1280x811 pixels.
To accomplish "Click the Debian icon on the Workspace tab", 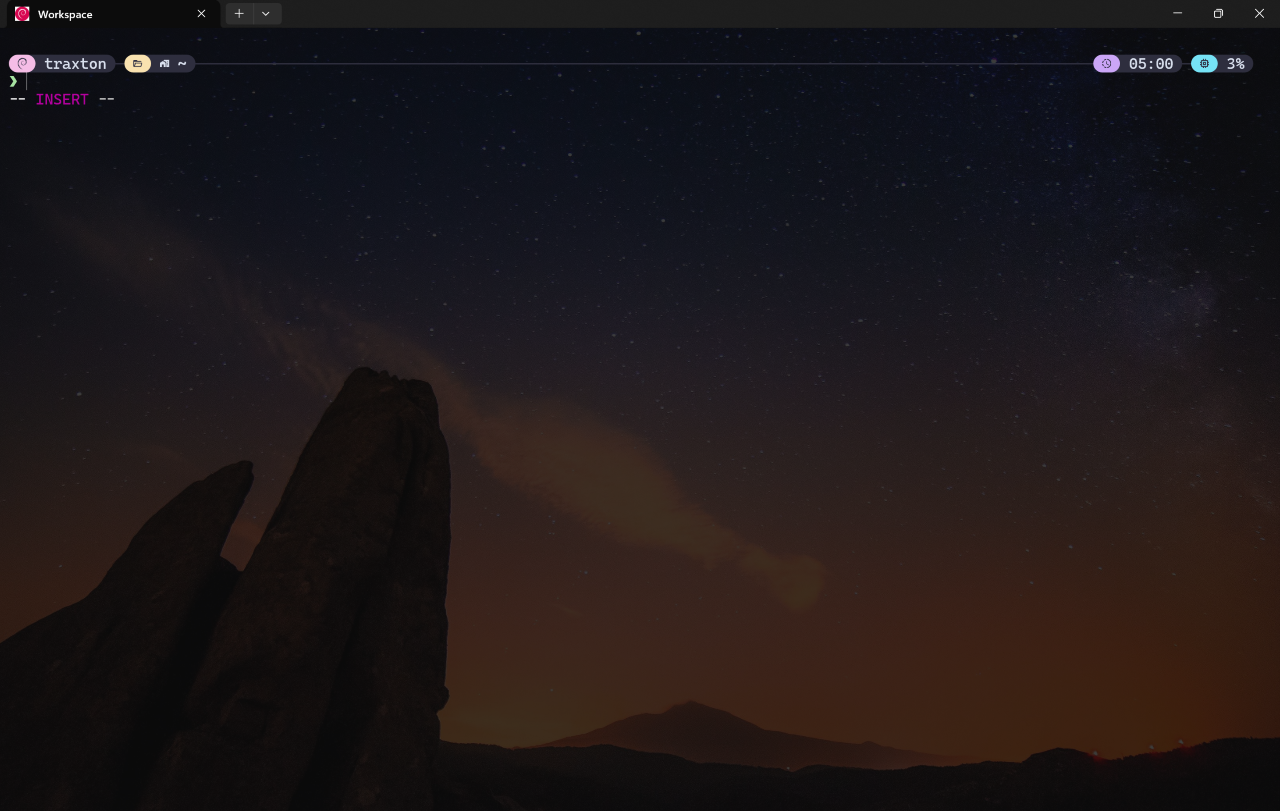I will [21, 14].
